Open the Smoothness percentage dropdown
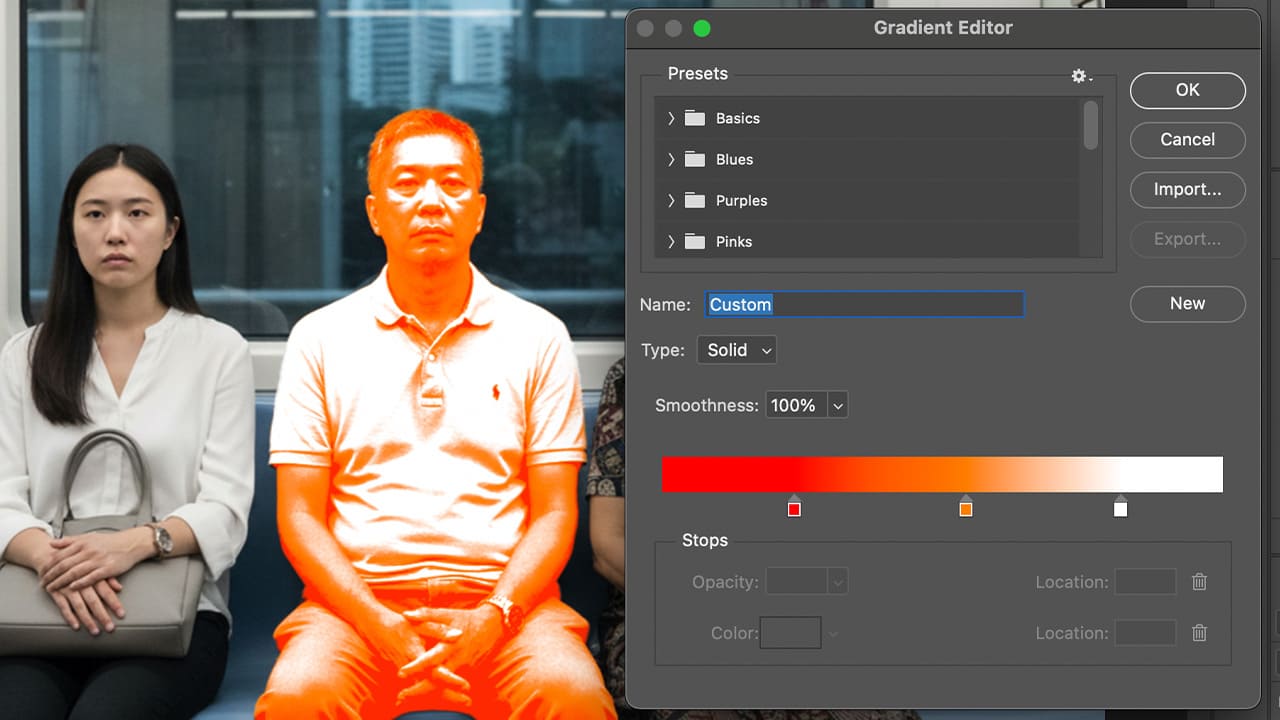1280x720 pixels. point(838,405)
